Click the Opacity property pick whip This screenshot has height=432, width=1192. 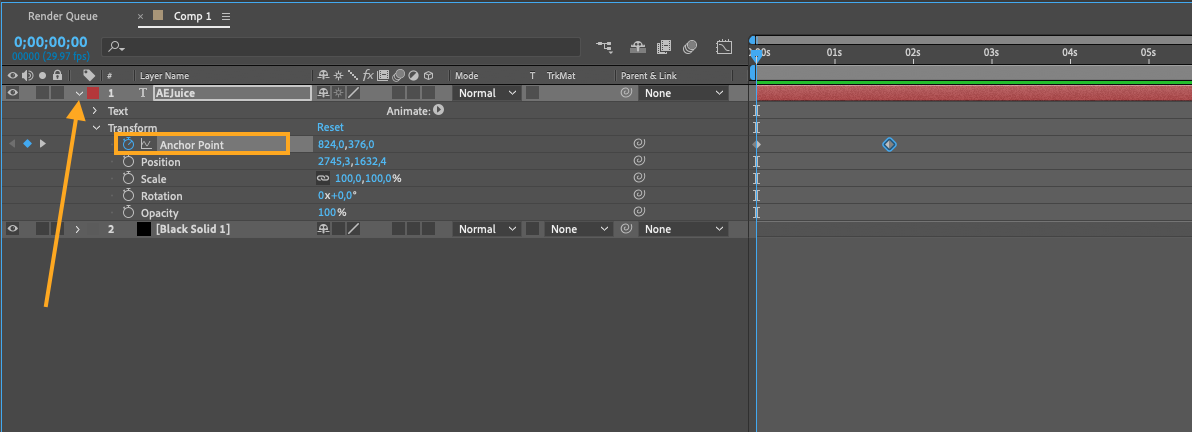coord(640,211)
